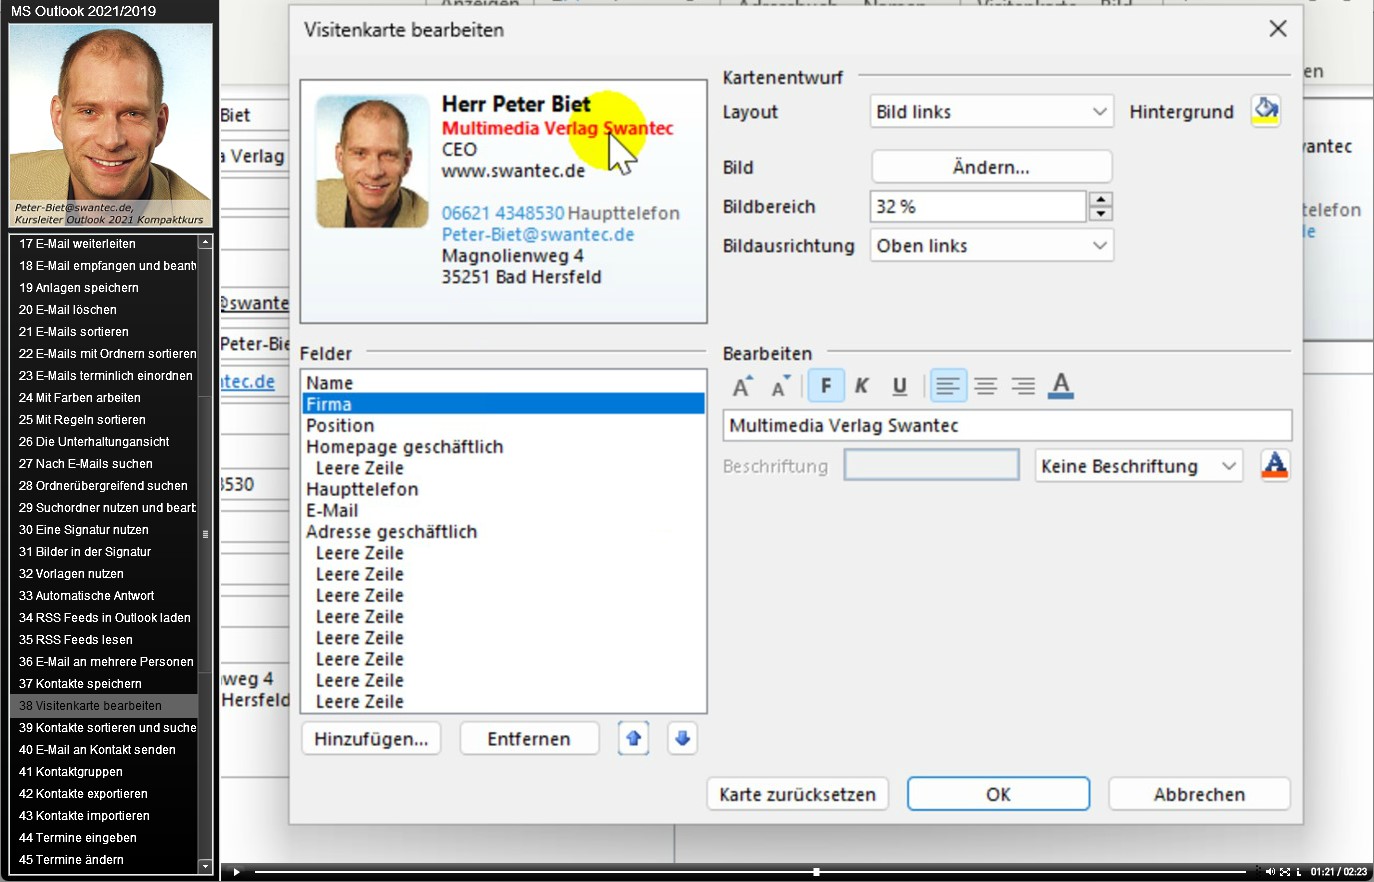This screenshot has height=882, width=1374.
Task: Align text right in card
Action: pyautogui.click(x=1022, y=386)
